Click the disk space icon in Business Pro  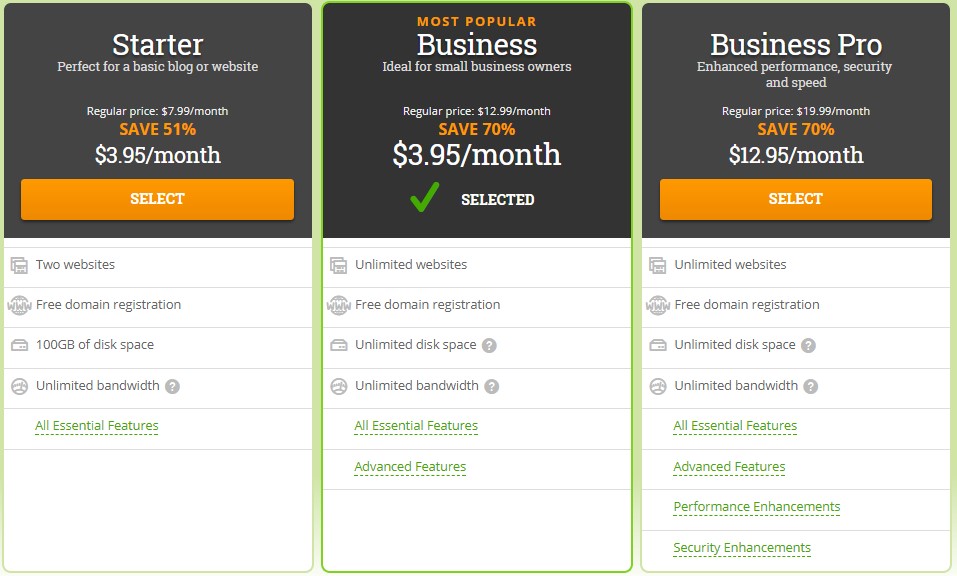[658, 345]
